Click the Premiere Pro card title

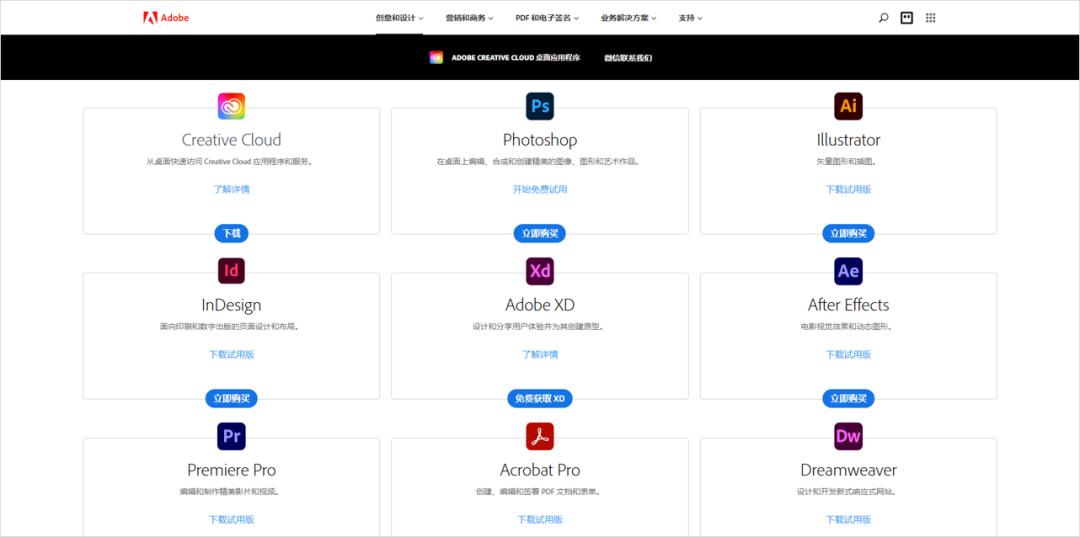[231, 470]
